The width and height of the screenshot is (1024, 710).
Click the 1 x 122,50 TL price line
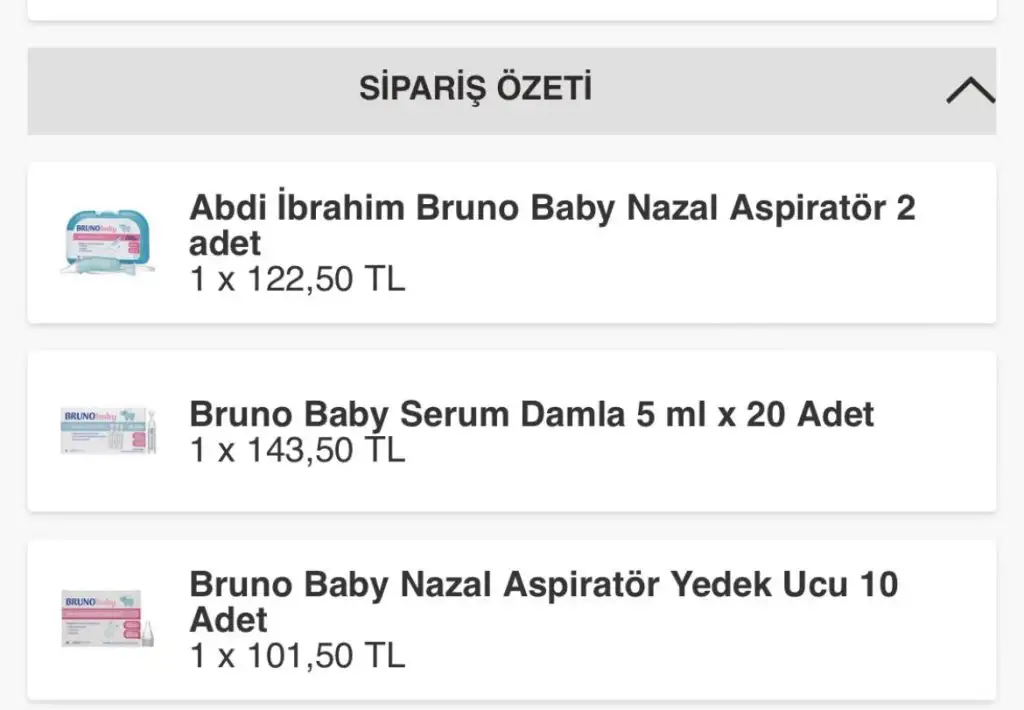tap(297, 279)
